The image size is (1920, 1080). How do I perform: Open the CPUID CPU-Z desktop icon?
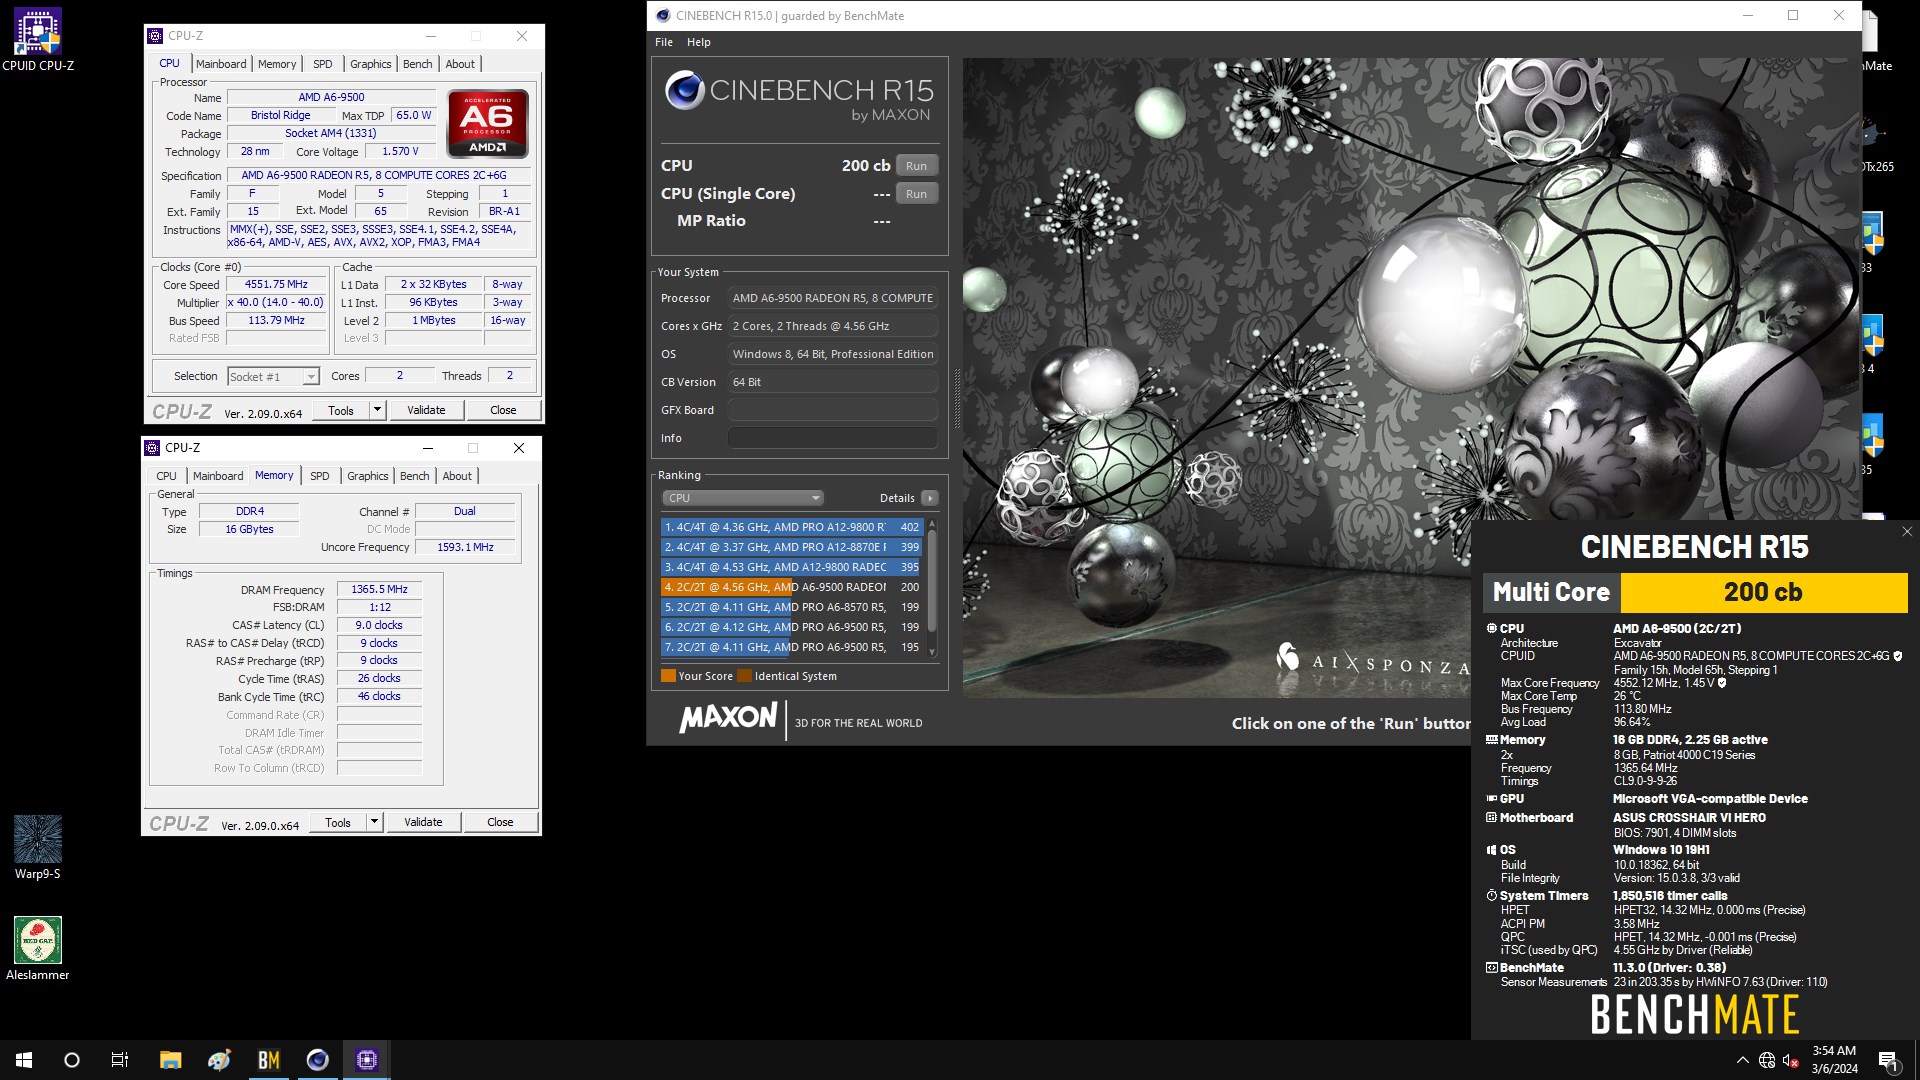[38, 40]
